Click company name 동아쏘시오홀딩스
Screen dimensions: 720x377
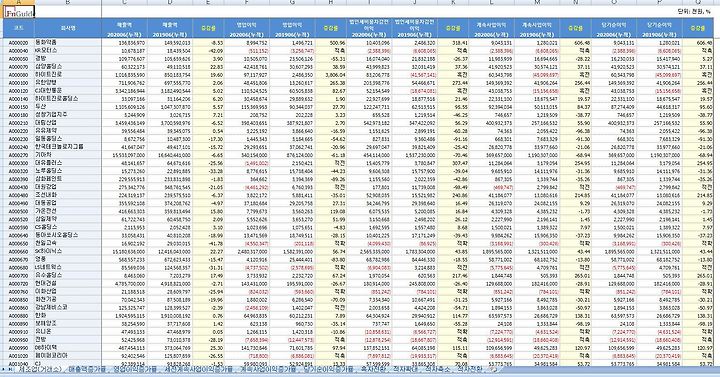(x=56, y=235)
